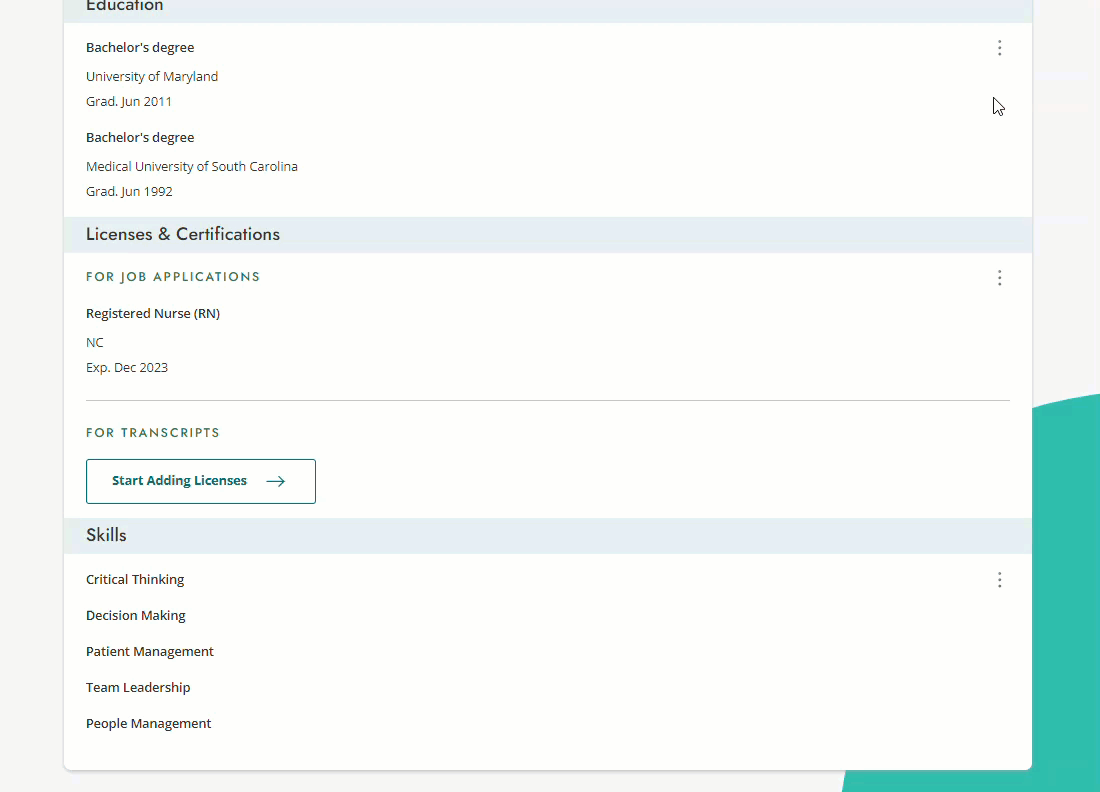Select the Team Leadership skill

click(x=138, y=687)
